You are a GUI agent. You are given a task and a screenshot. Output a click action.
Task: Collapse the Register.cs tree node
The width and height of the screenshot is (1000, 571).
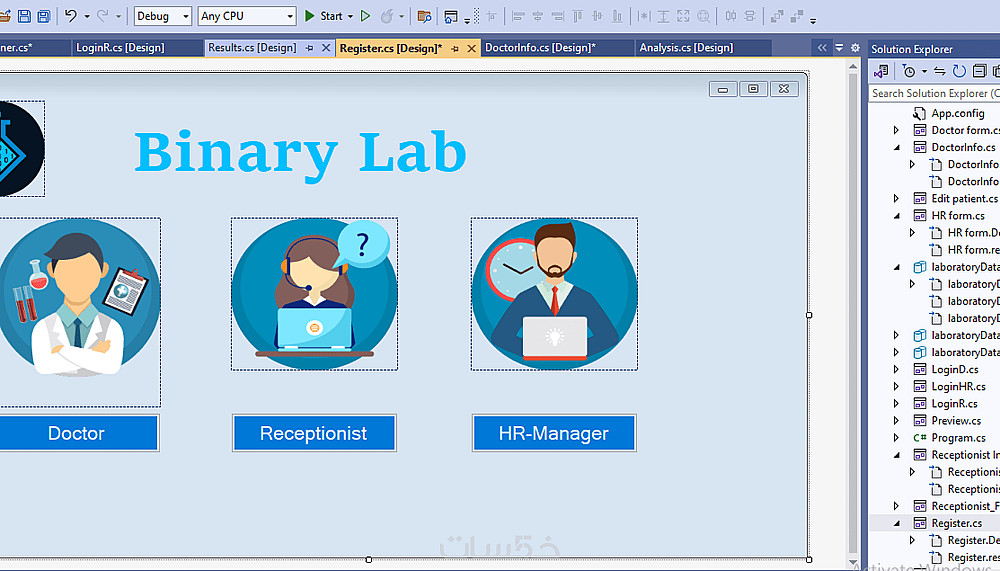click(897, 523)
